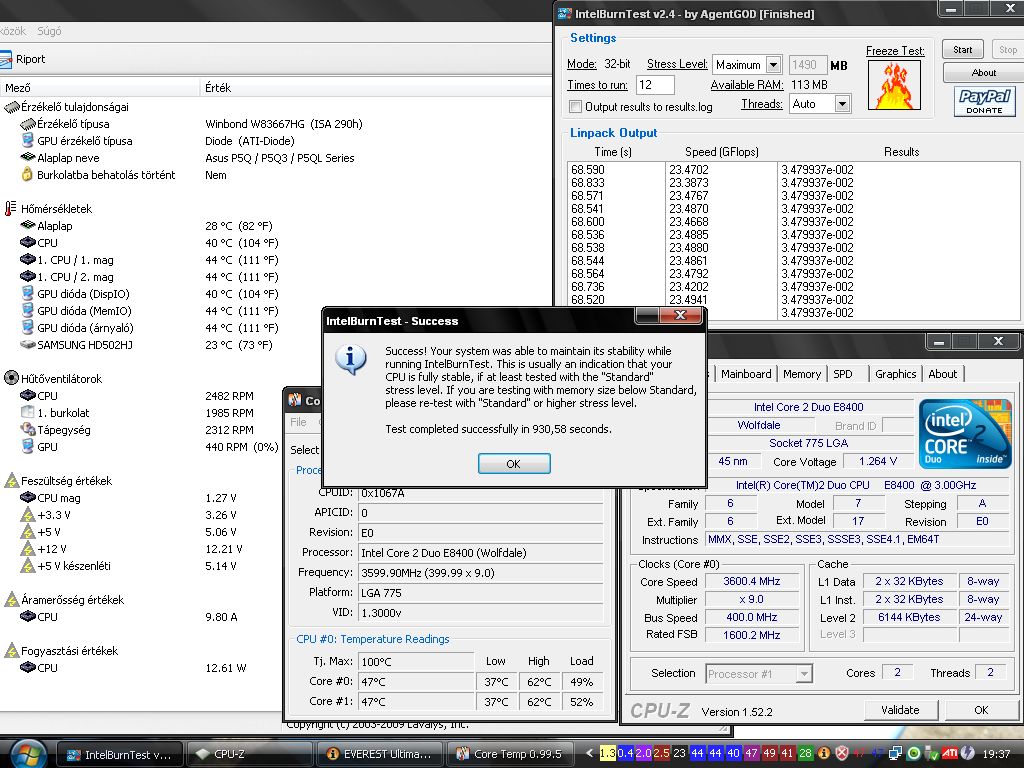The height and width of the screenshot is (768, 1024).
Task: Click the Intel Core 2 Duo logo in CPU-Z
Action: click(965, 434)
